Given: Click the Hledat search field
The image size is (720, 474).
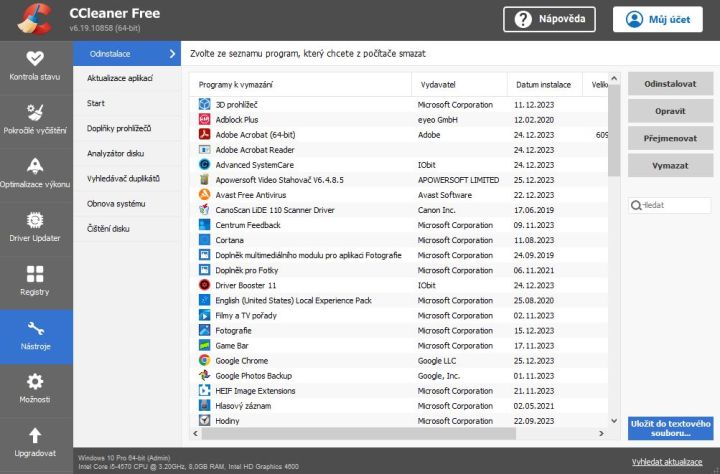Looking at the screenshot, I should [670, 205].
